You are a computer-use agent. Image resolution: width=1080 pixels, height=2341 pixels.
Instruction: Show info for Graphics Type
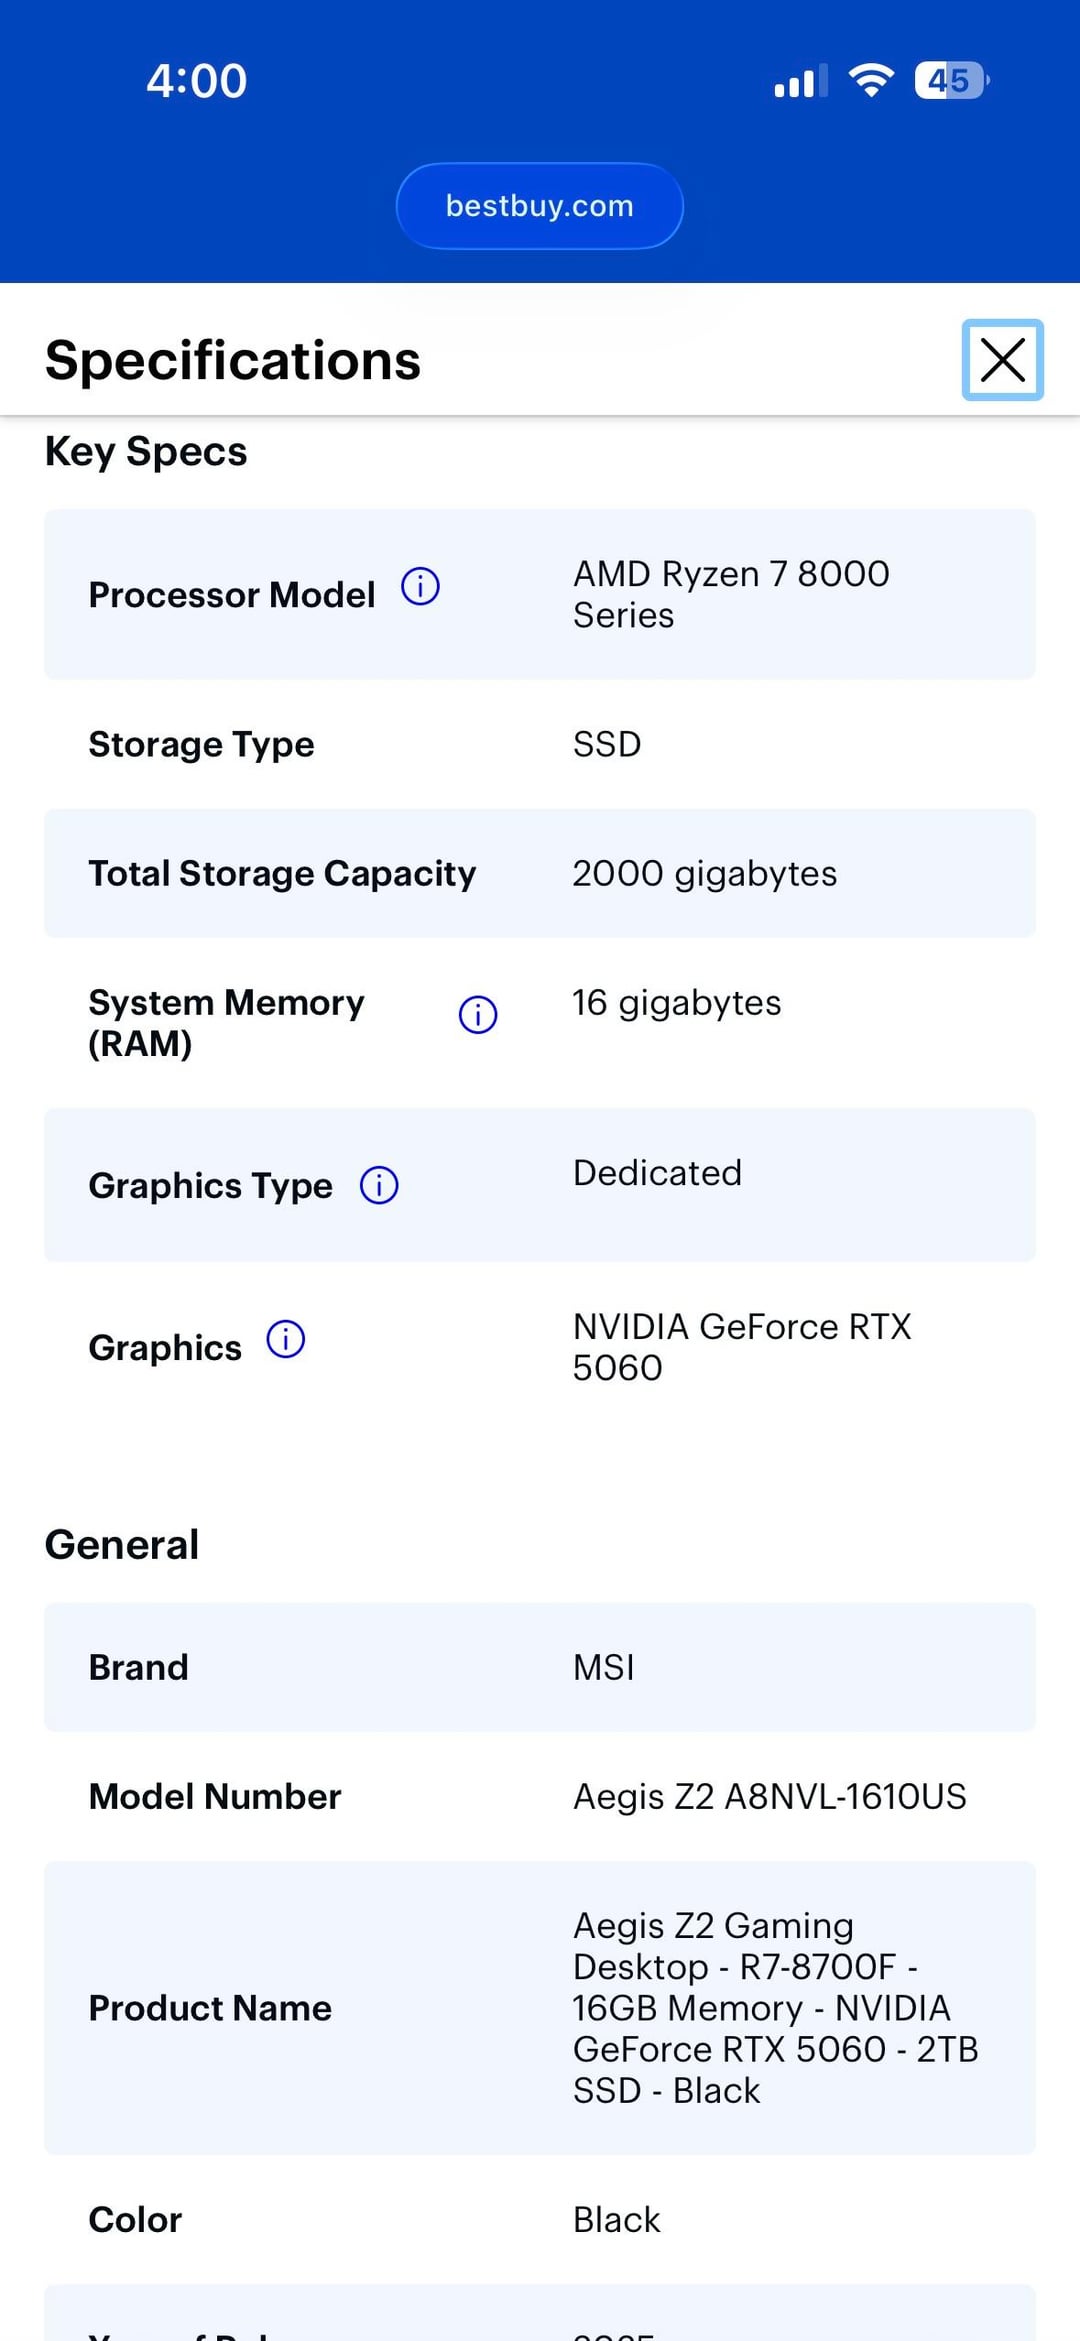click(379, 1186)
